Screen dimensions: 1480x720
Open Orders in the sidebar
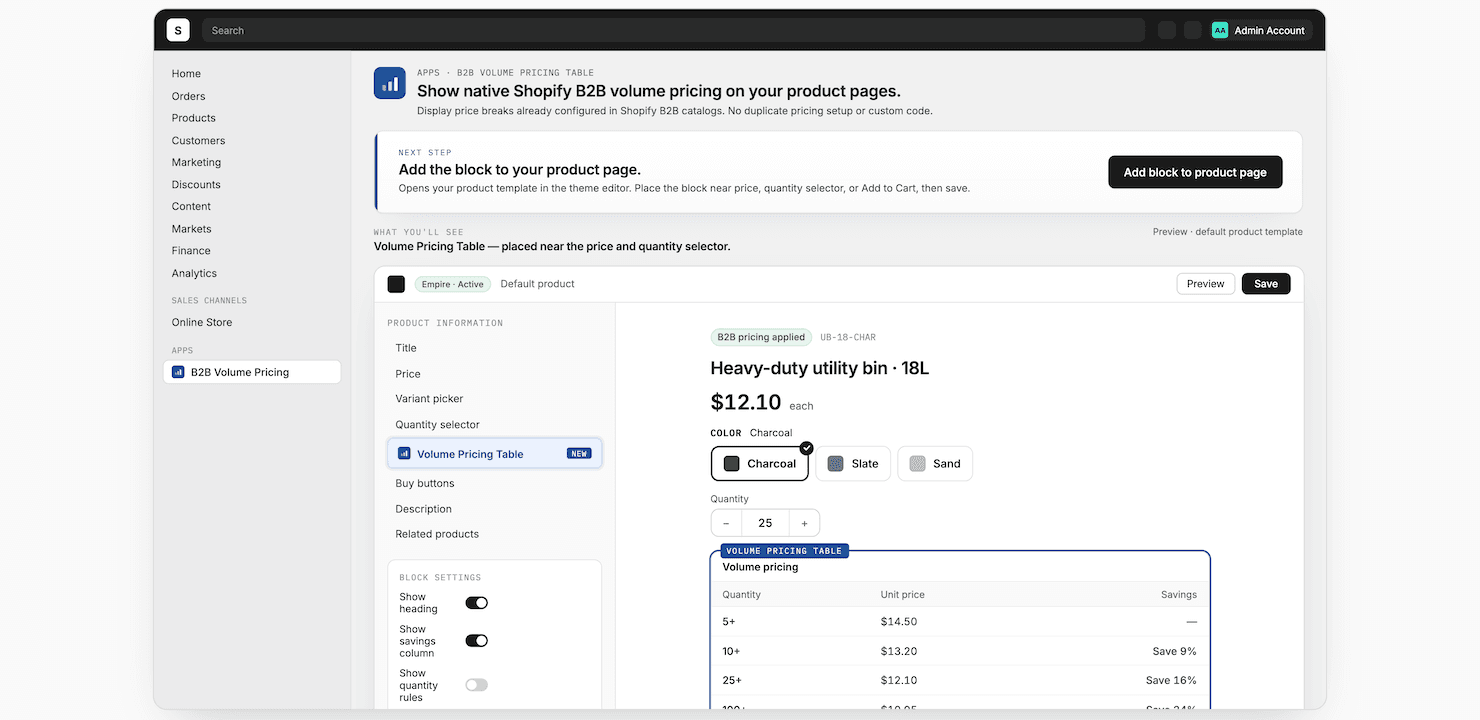click(188, 96)
